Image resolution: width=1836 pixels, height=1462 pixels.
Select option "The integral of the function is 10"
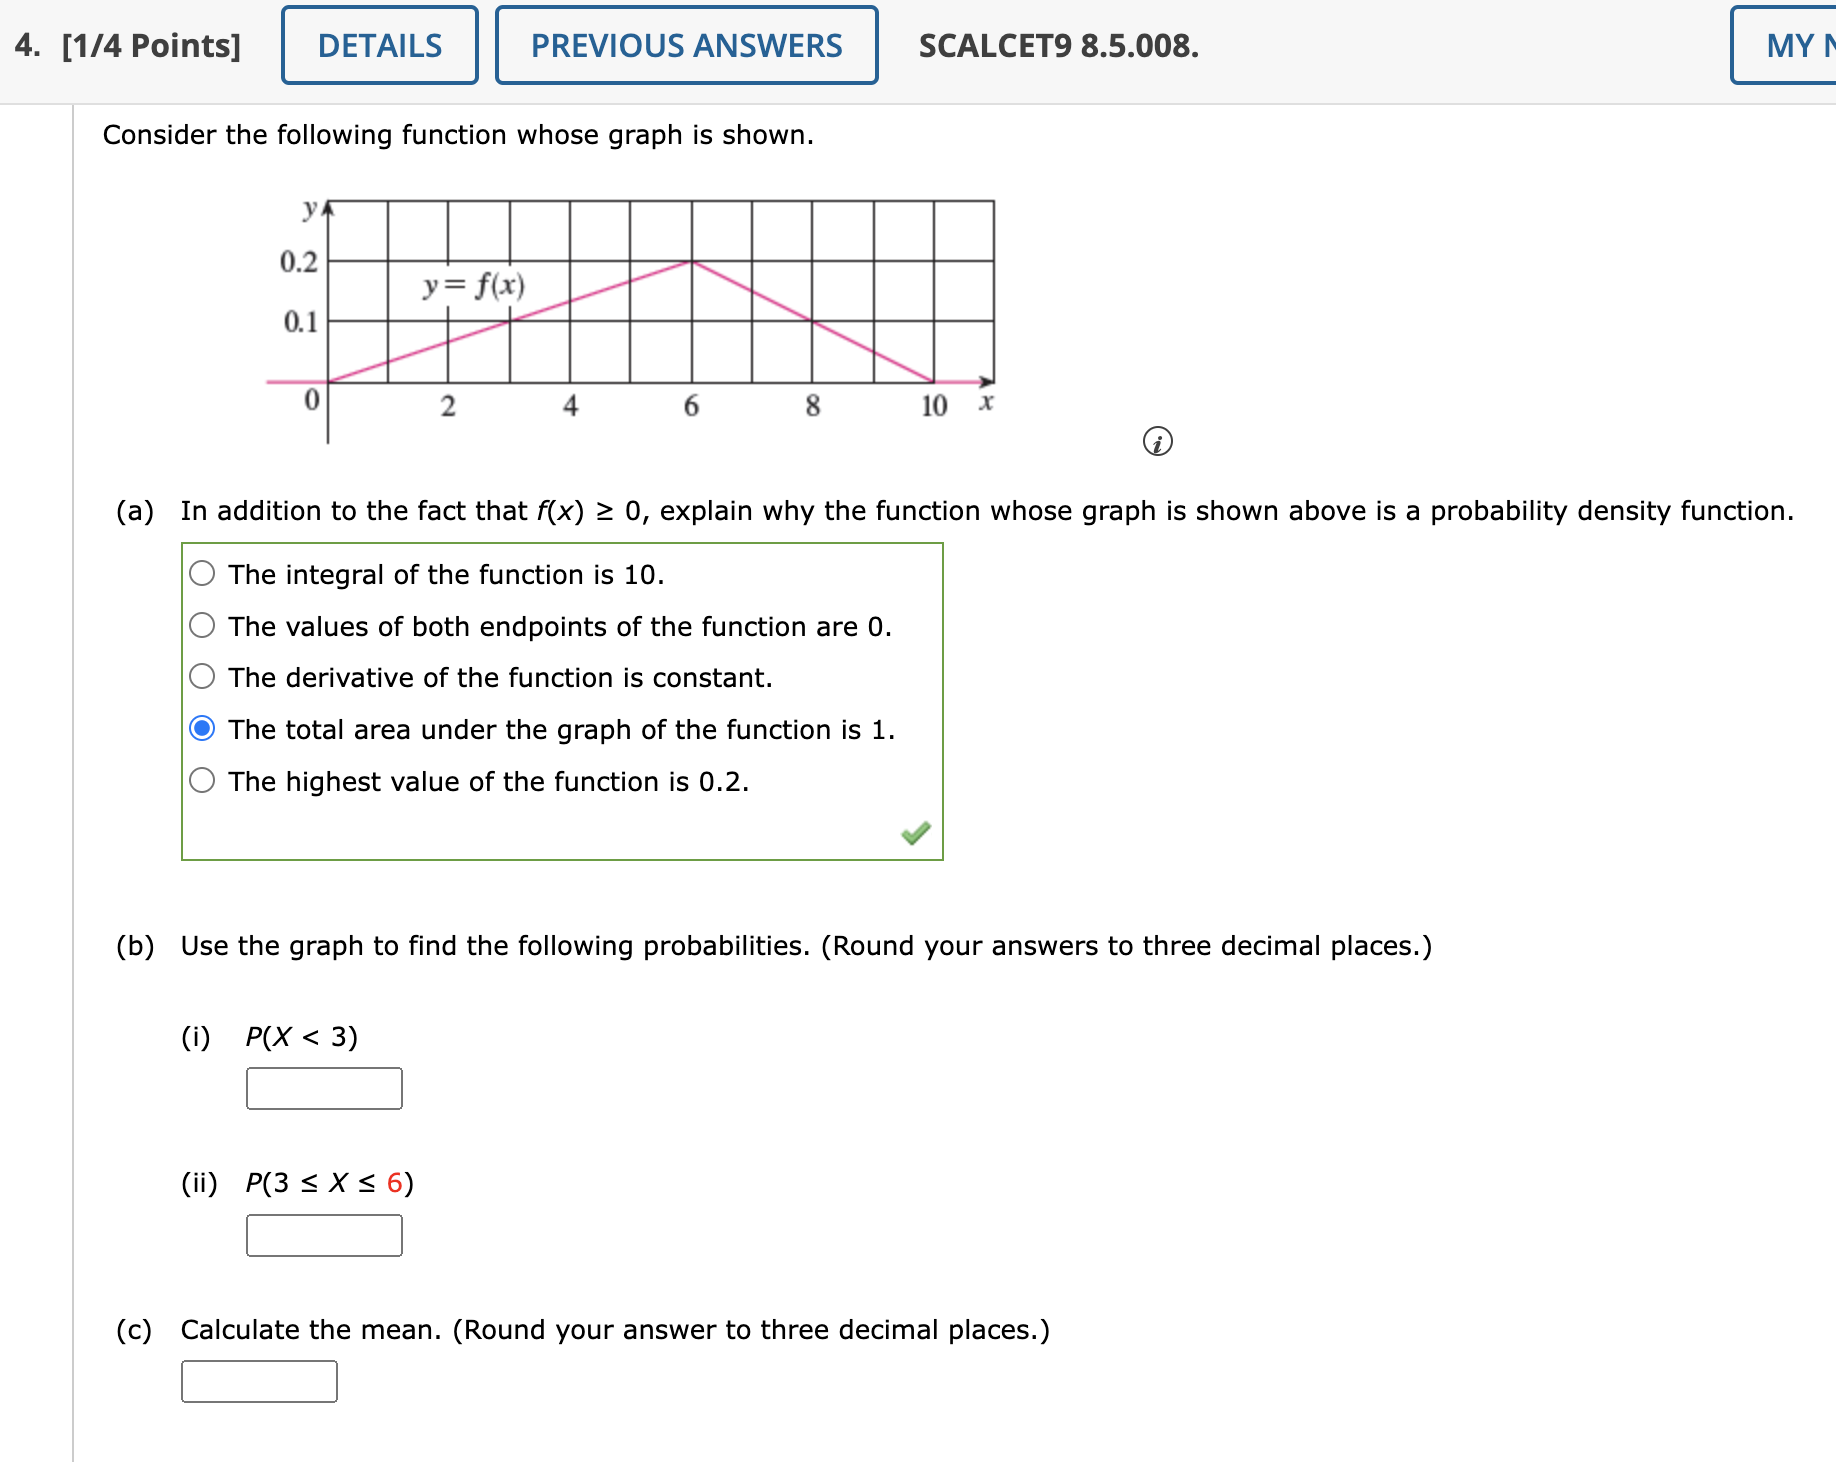(x=202, y=572)
